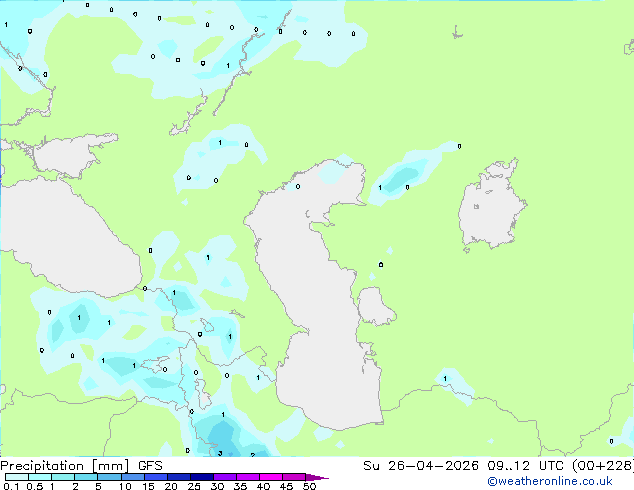
Task: Click the '45' legend value
Action: pyautogui.click(x=286, y=486)
